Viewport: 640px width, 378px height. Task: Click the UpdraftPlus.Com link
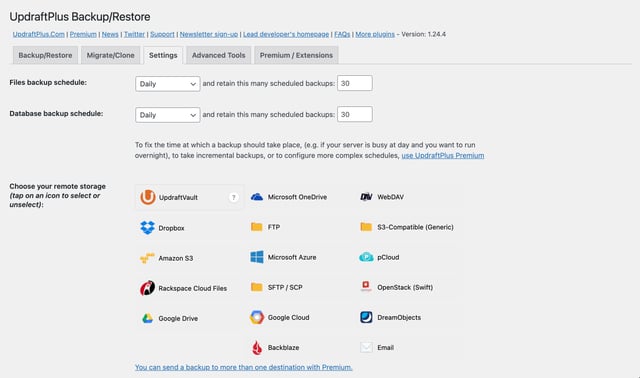39,34
